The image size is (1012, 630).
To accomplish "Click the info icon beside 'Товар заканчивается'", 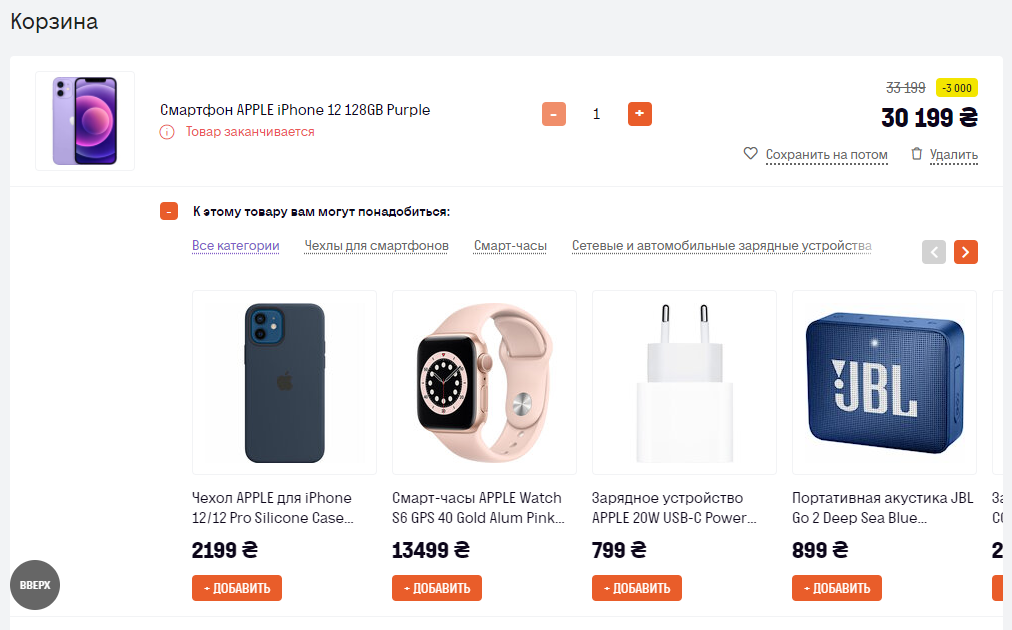I will point(167,132).
